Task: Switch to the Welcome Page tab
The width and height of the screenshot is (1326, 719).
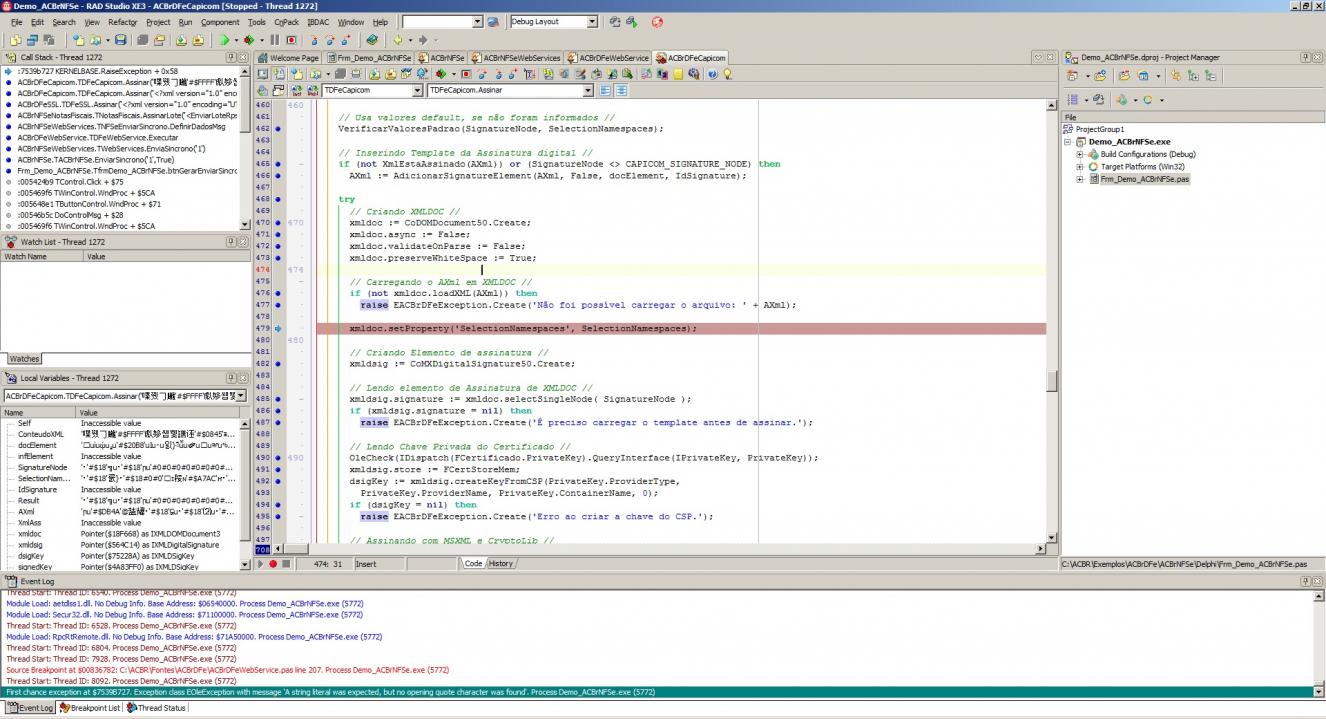Action: click(286, 58)
